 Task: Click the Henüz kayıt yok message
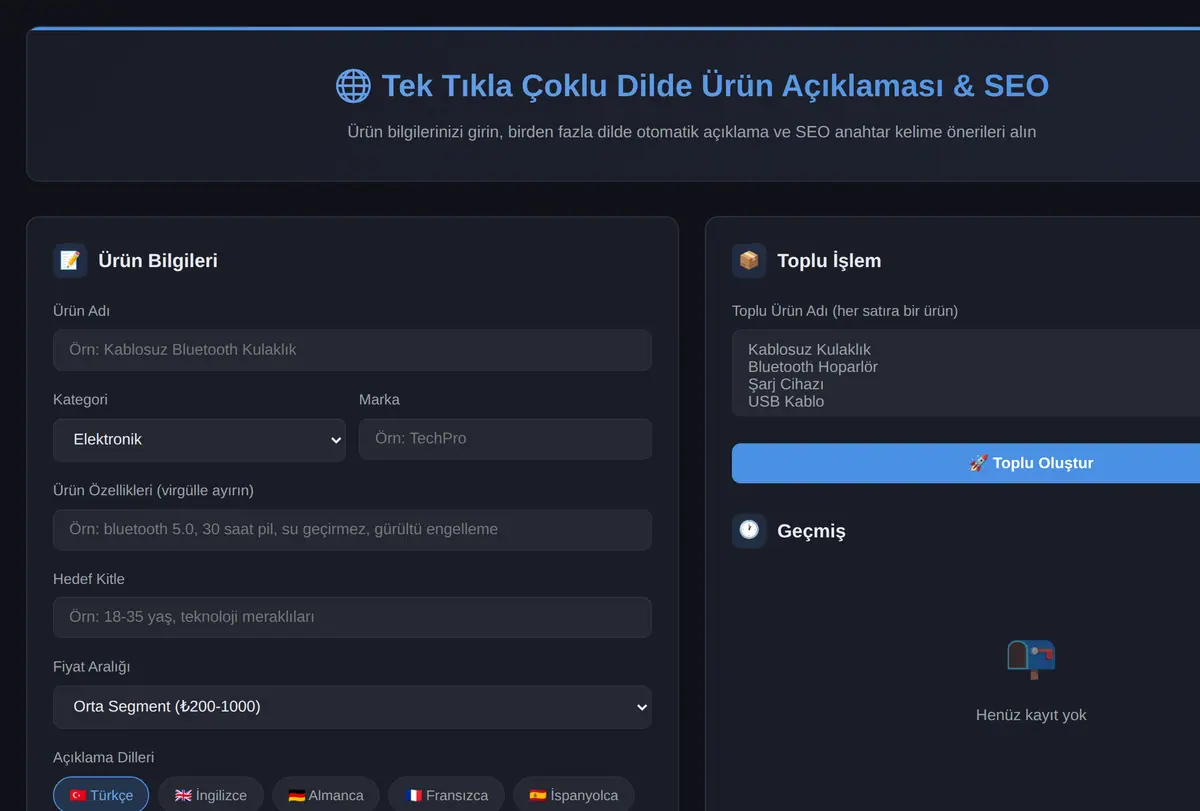pos(1031,715)
